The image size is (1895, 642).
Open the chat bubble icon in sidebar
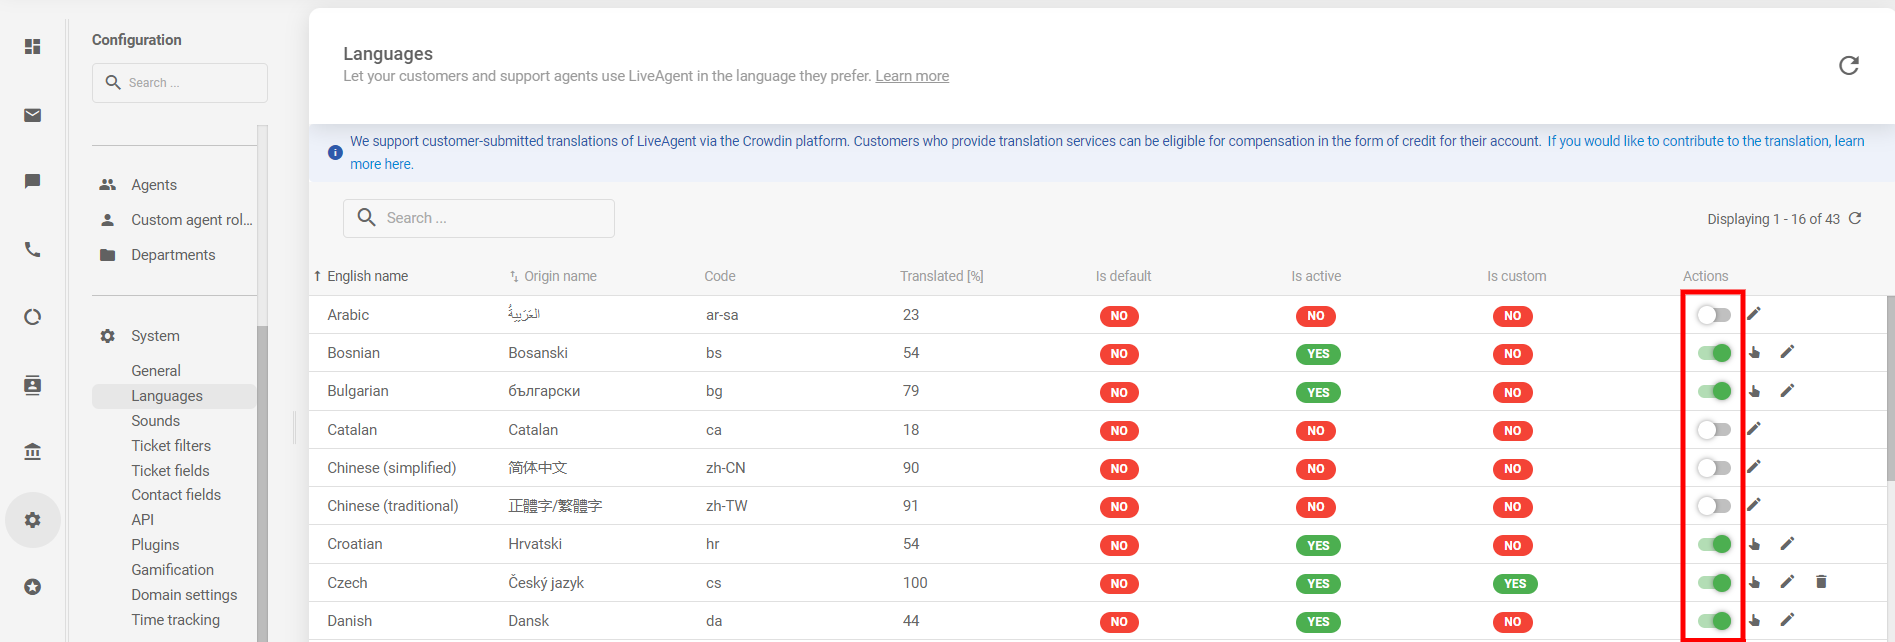click(33, 181)
